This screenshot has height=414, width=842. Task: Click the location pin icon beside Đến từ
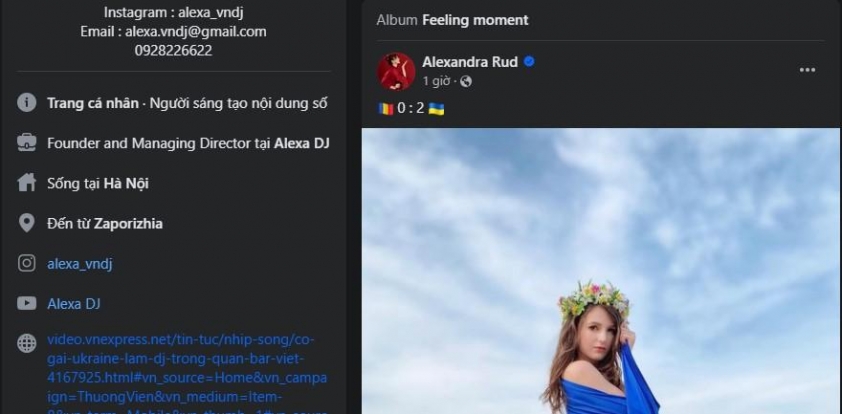point(27,223)
